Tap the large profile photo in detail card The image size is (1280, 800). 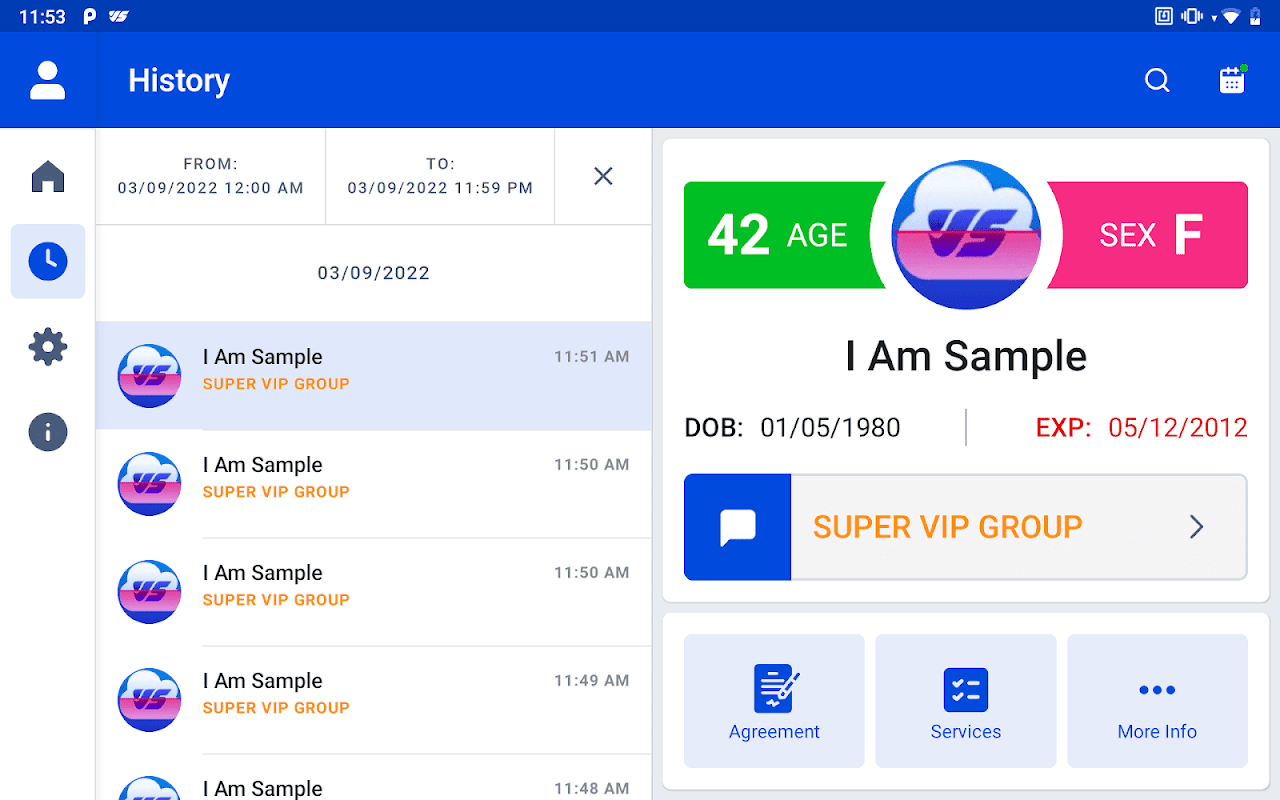[966, 235]
